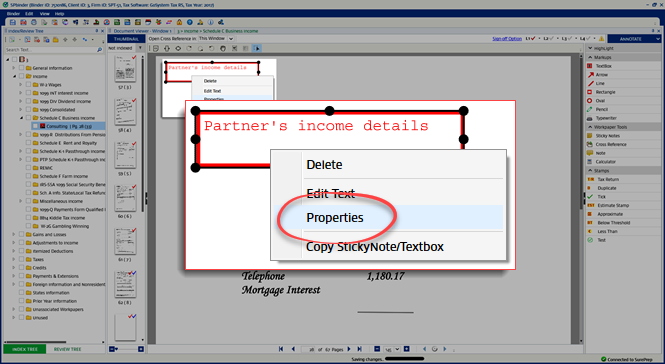The height and width of the screenshot is (364, 665).
Task: Click the Sign off Option link
Action: (507, 39)
